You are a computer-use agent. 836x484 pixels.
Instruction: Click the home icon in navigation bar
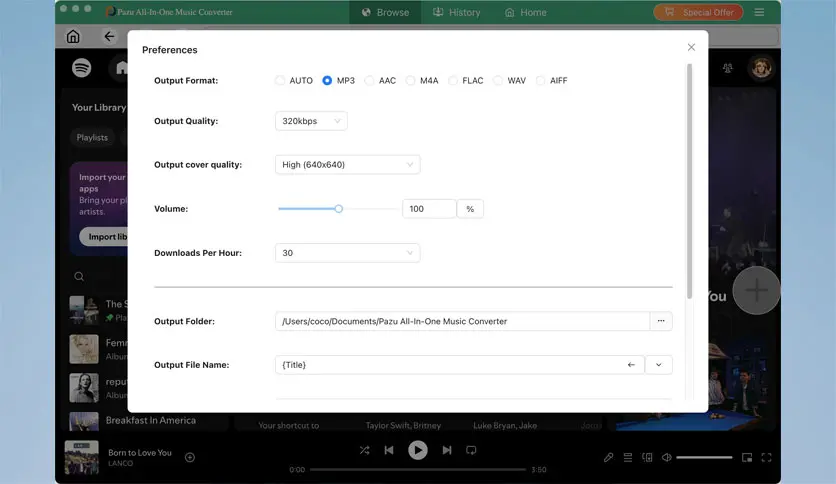click(73, 36)
